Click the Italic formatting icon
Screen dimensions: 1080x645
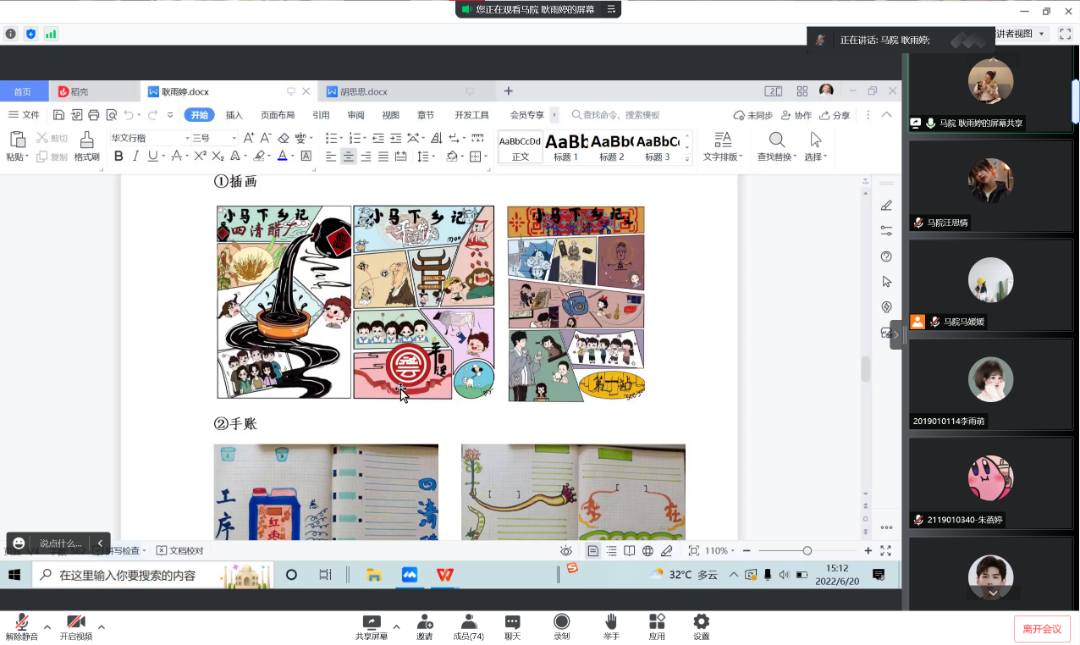pos(136,156)
